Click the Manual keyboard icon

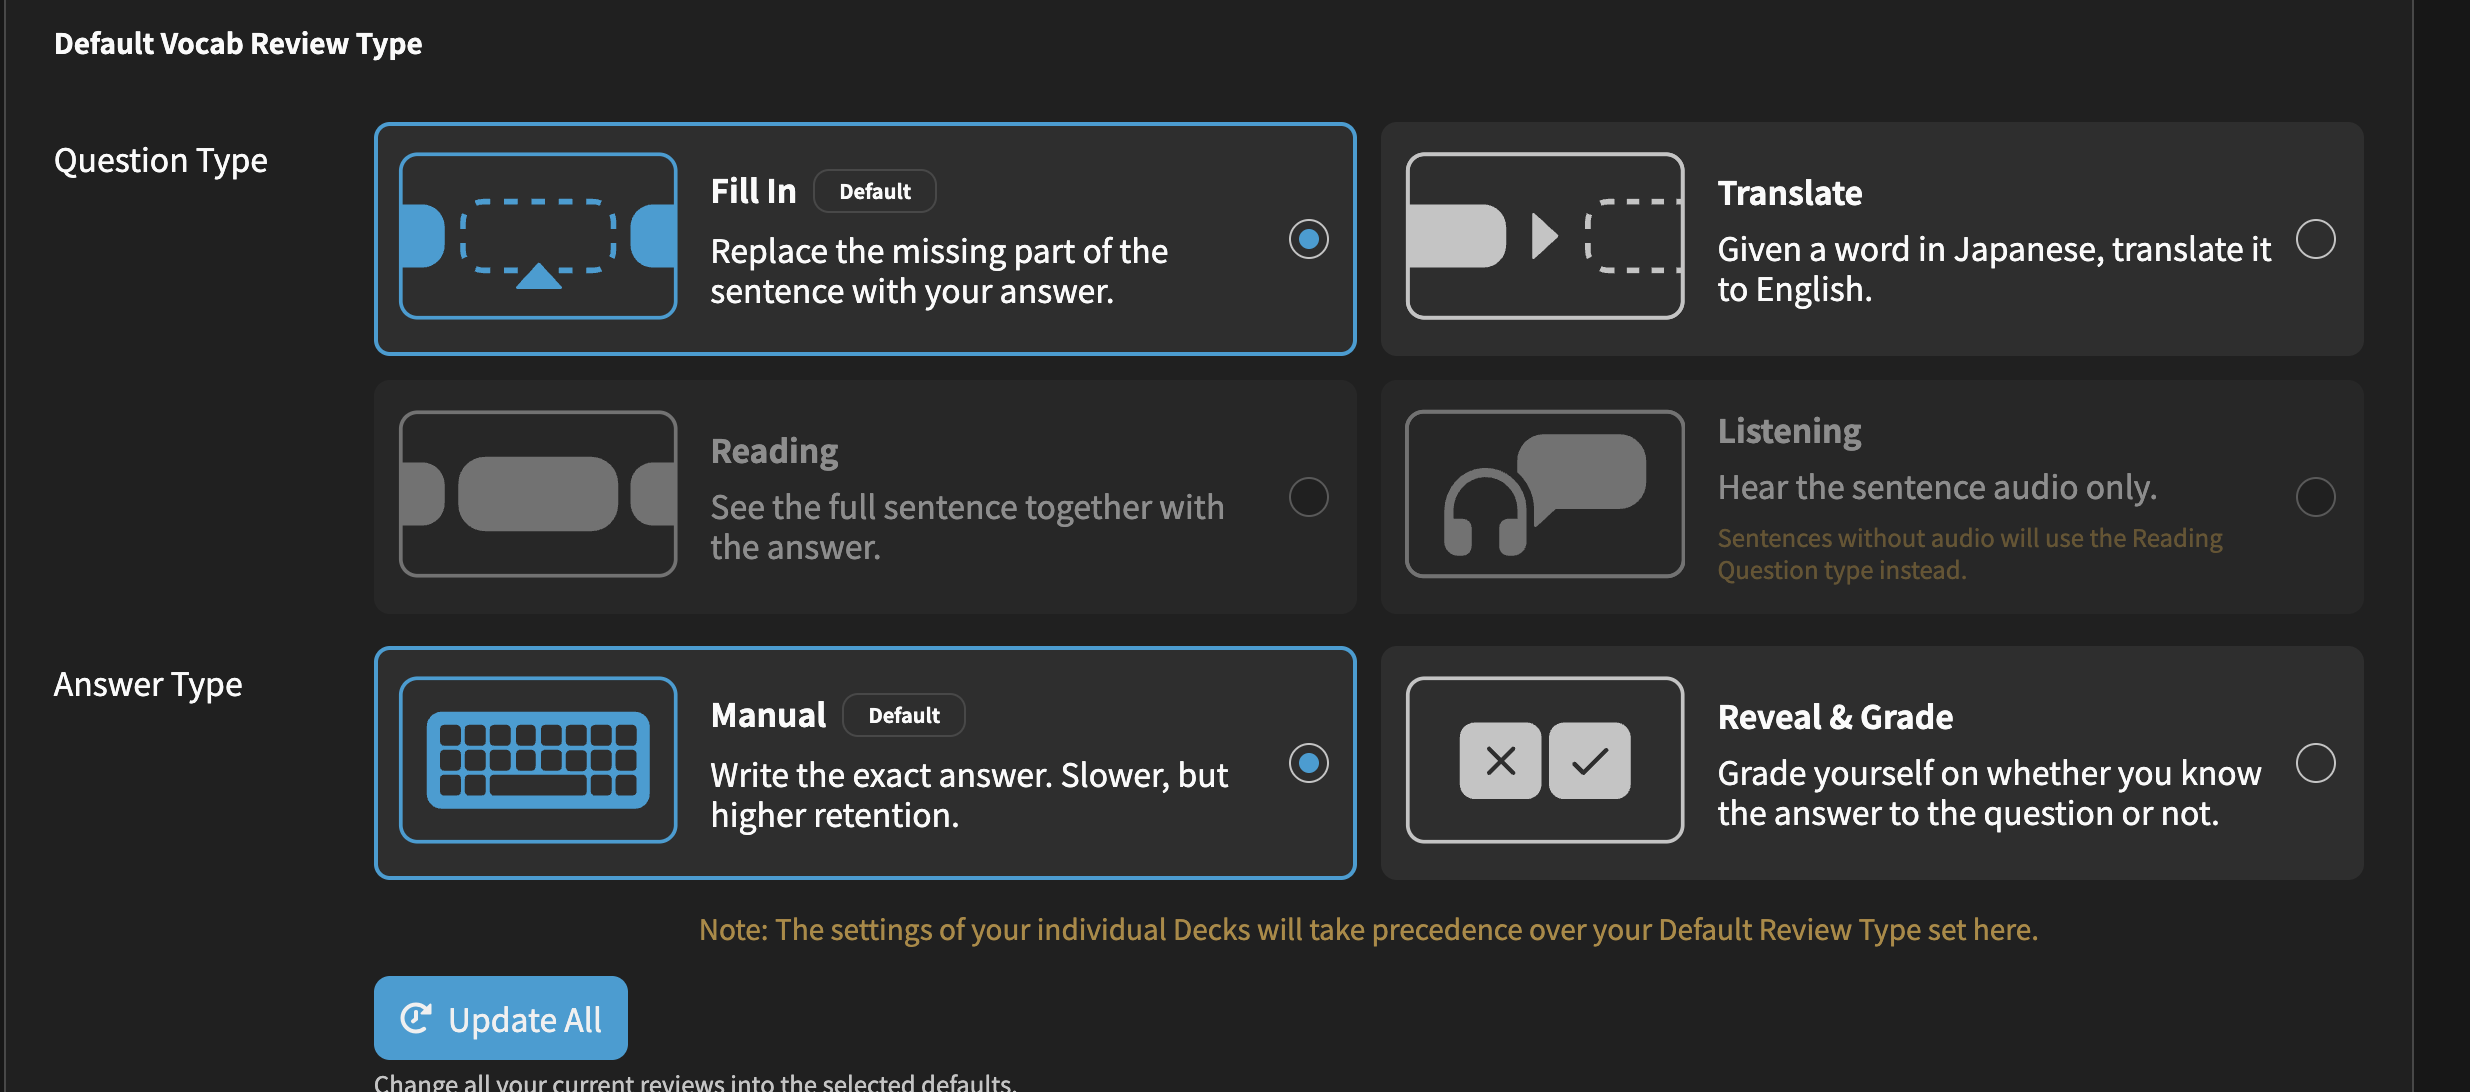point(538,760)
